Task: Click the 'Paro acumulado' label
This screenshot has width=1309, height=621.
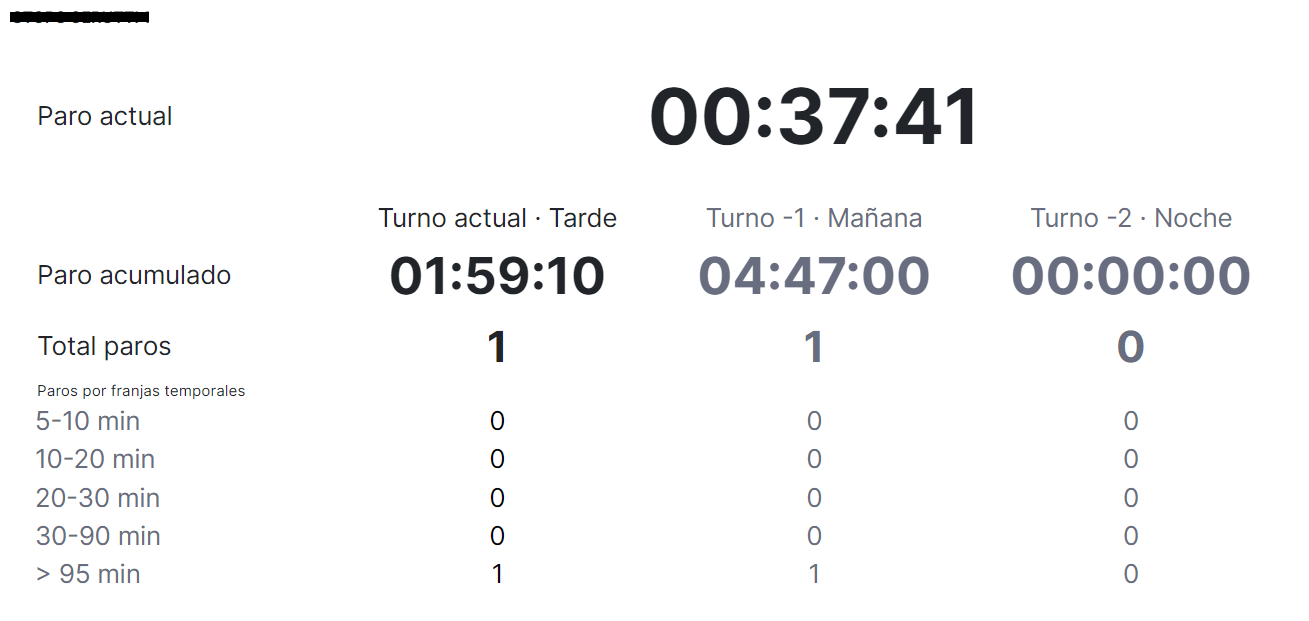Action: tap(134, 275)
